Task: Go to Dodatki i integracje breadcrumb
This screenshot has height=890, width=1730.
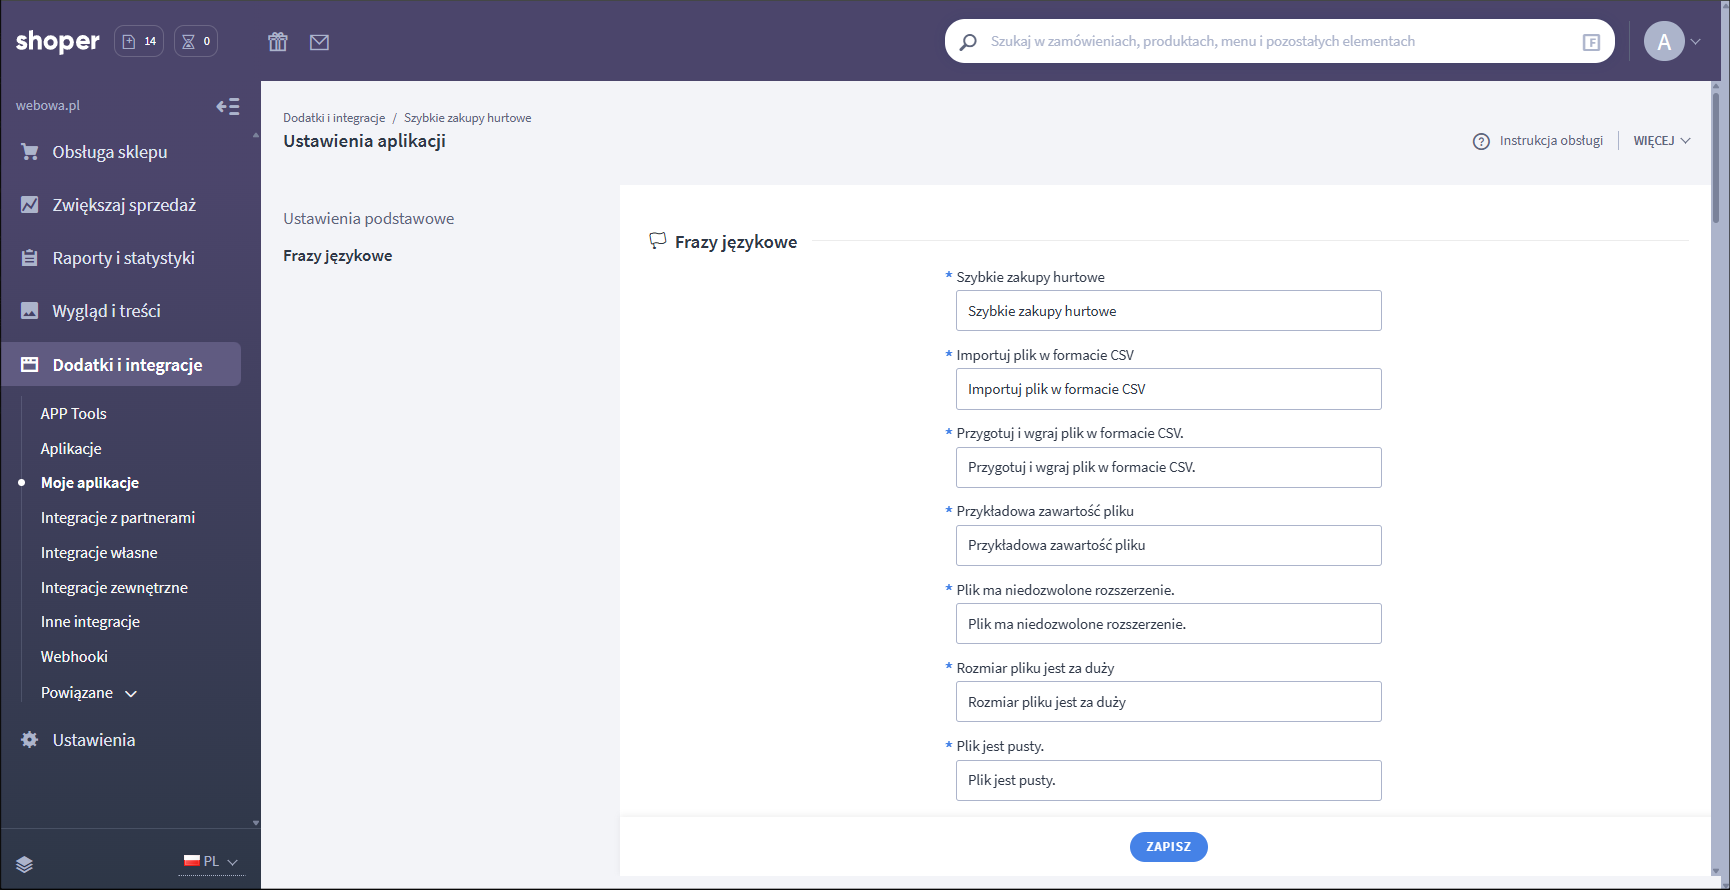Action: [334, 118]
